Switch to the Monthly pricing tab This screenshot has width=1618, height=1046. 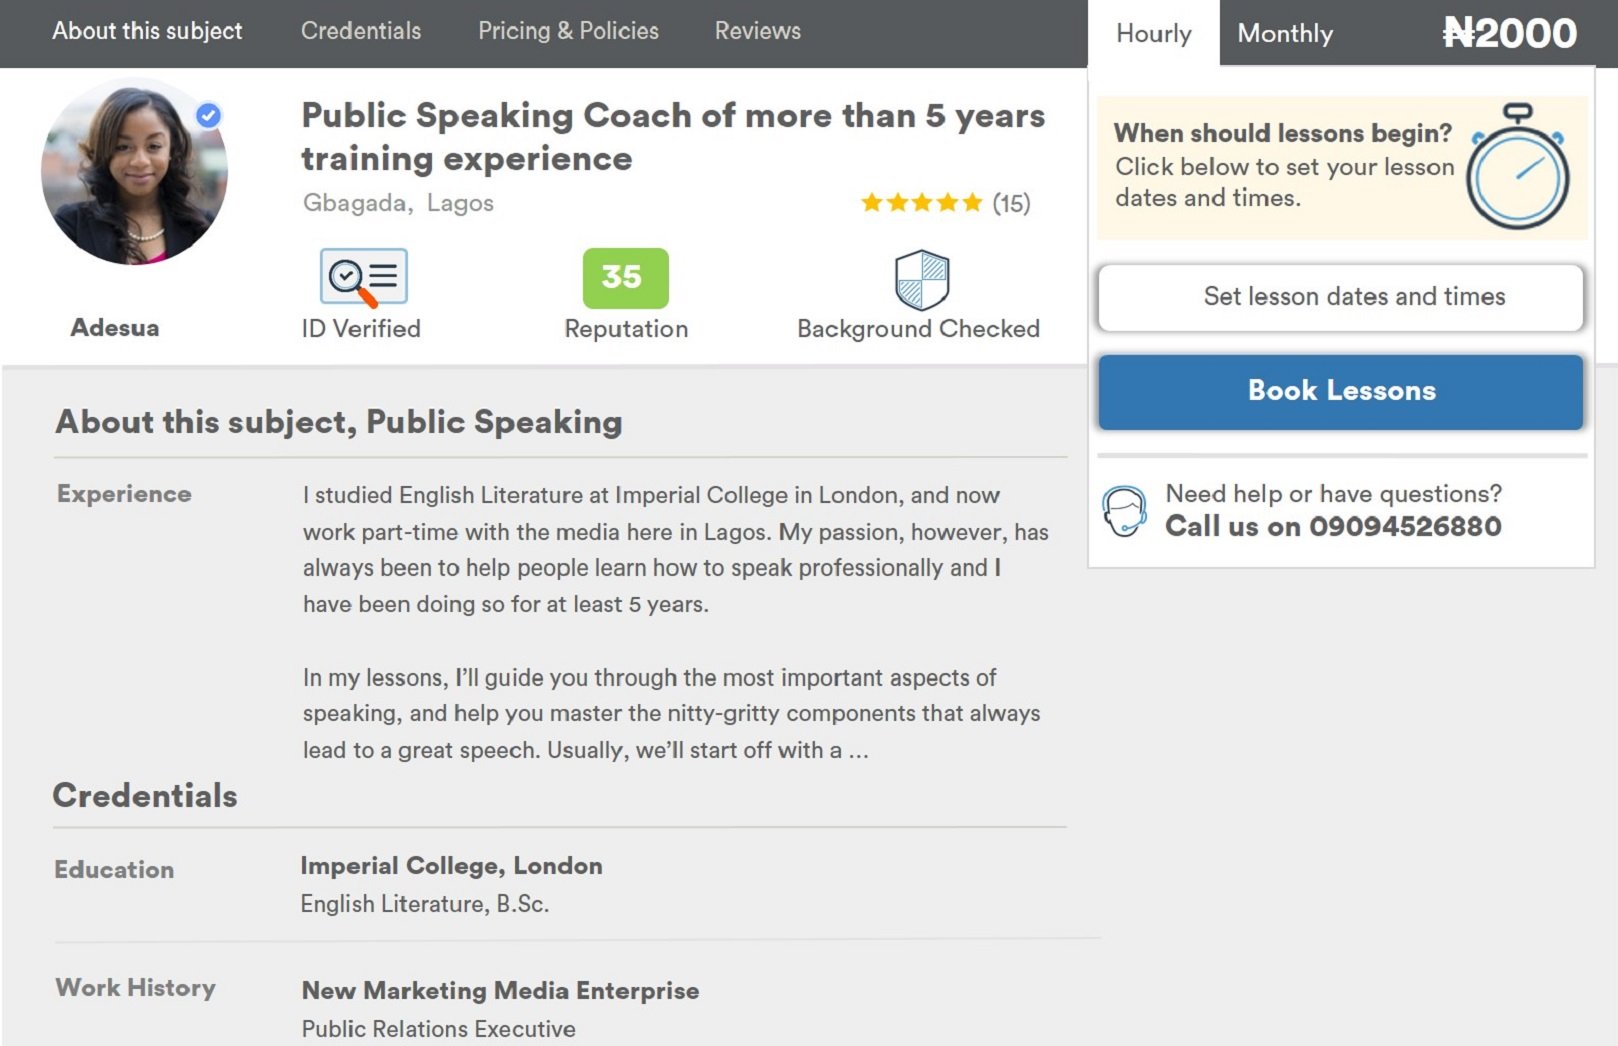point(1285,34)
